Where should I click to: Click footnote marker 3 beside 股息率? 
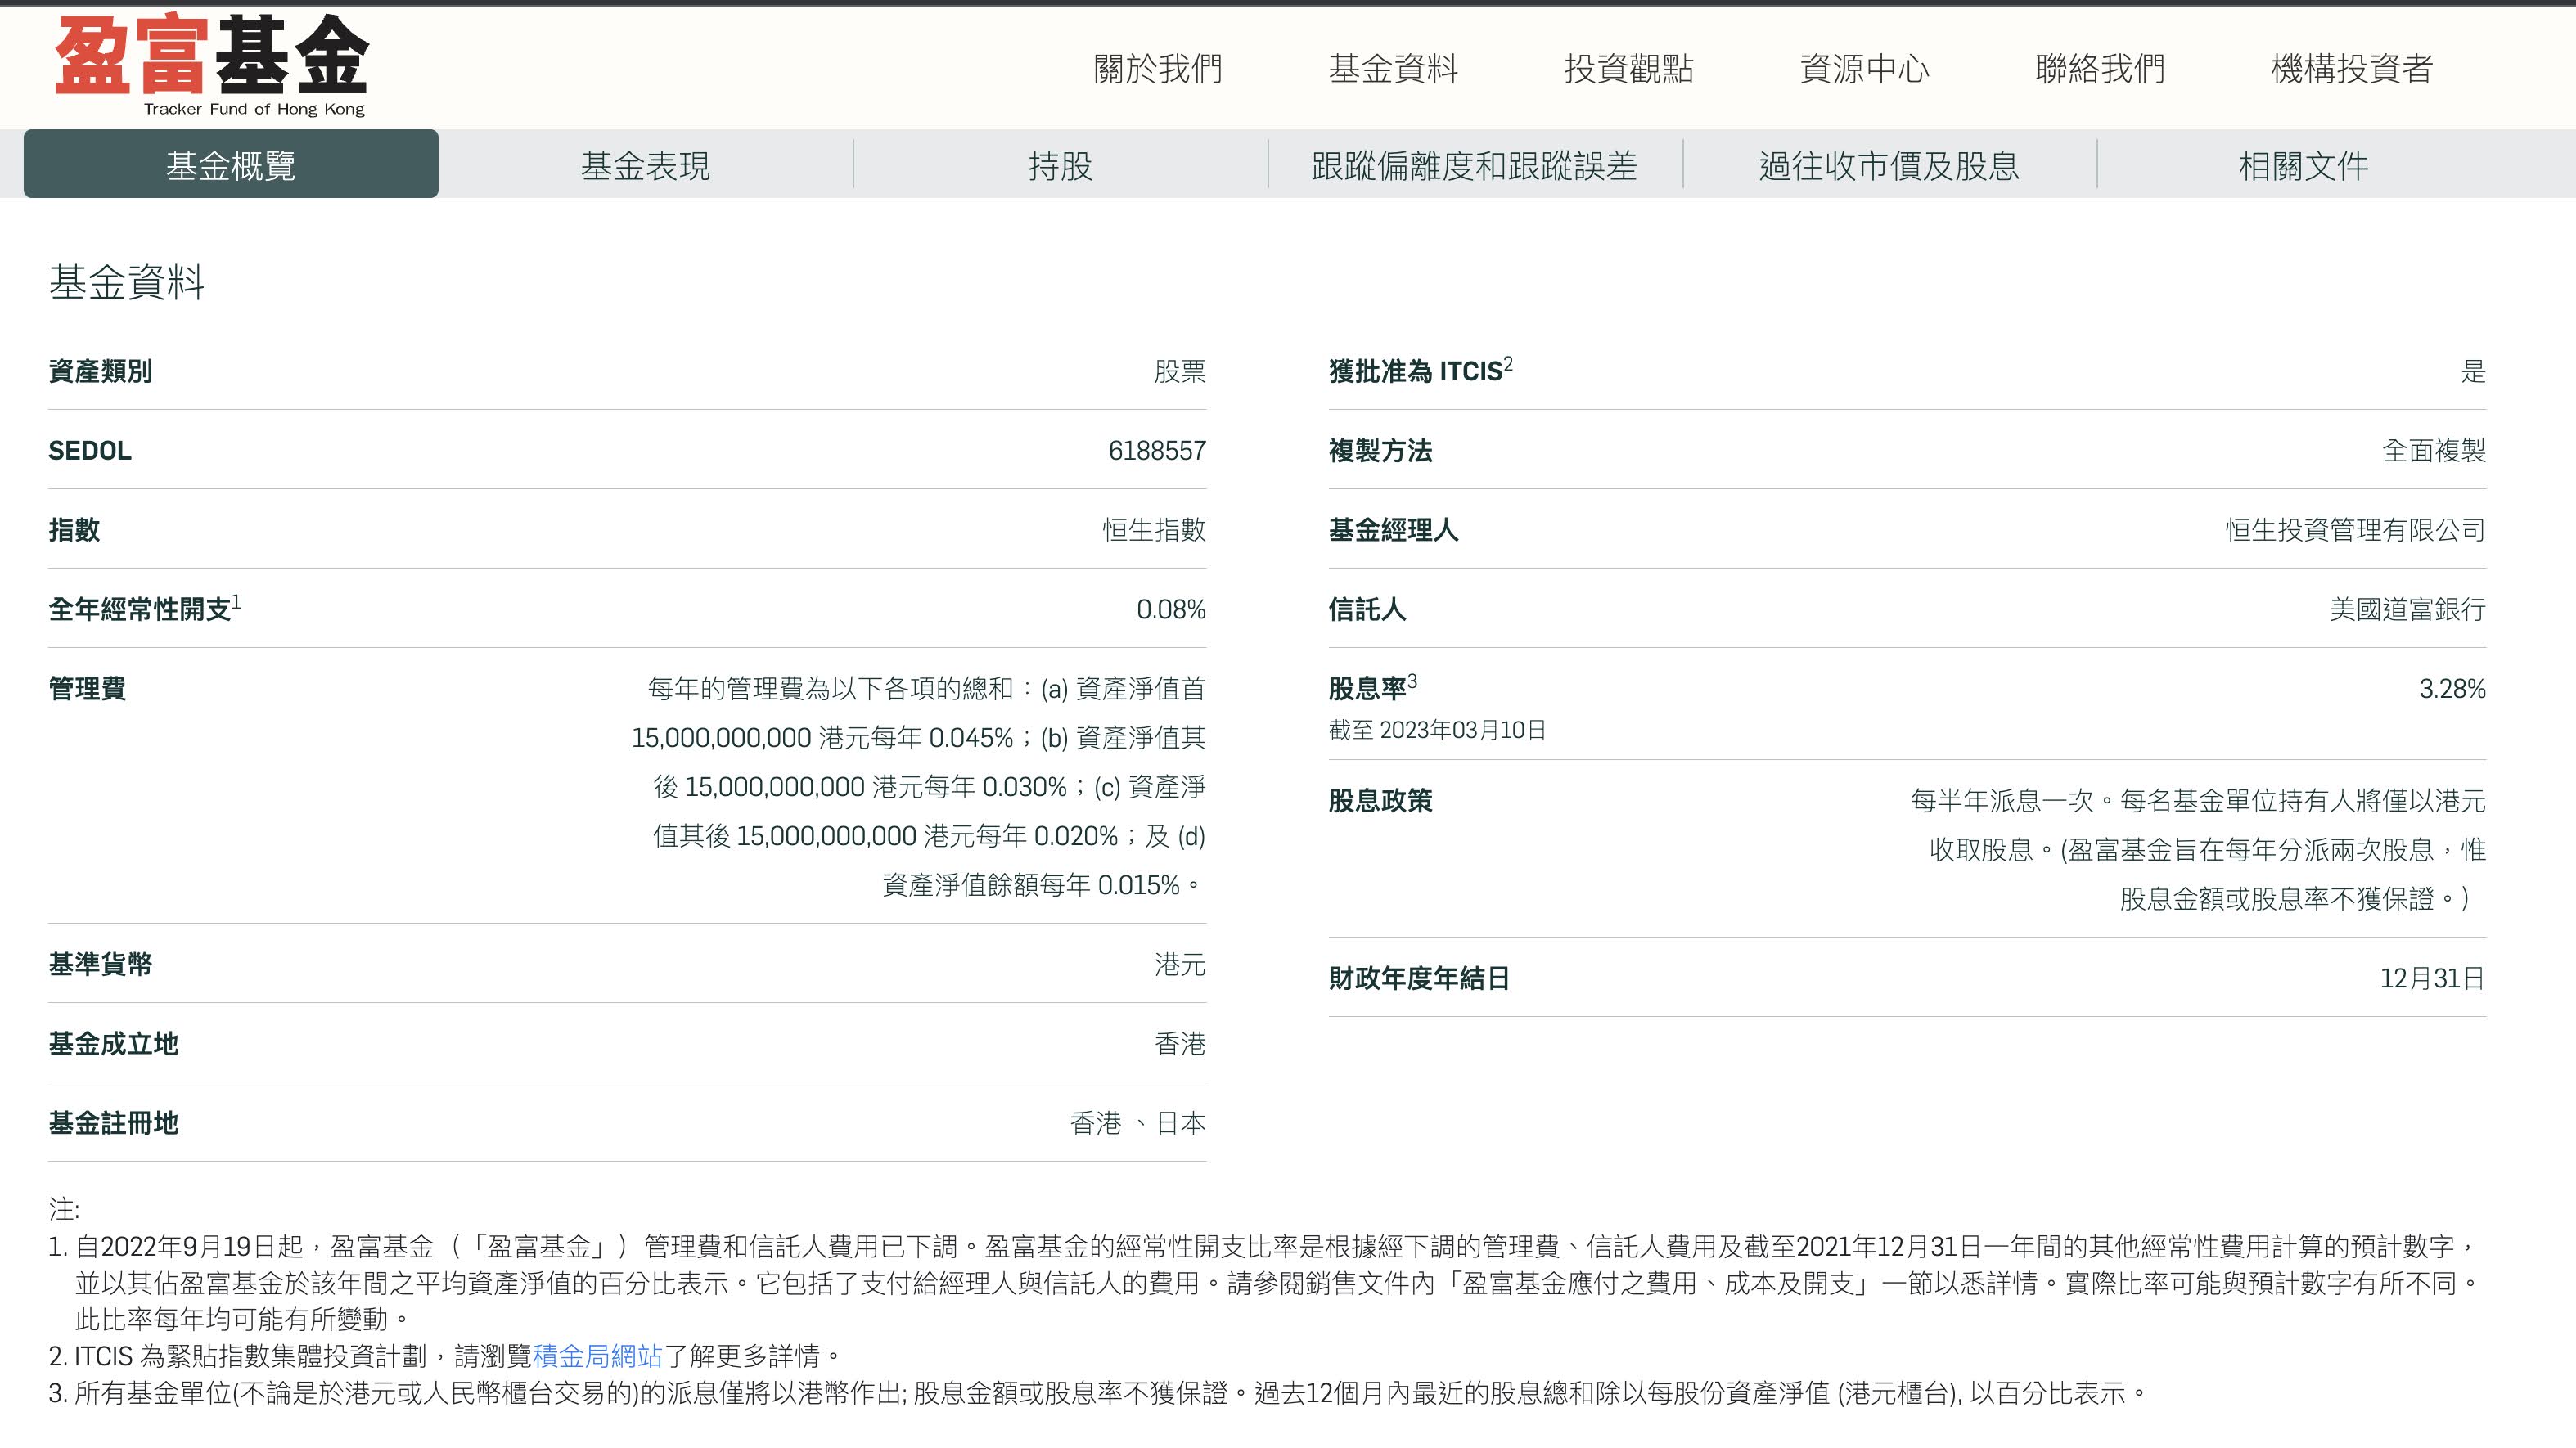coord(1412,681)
